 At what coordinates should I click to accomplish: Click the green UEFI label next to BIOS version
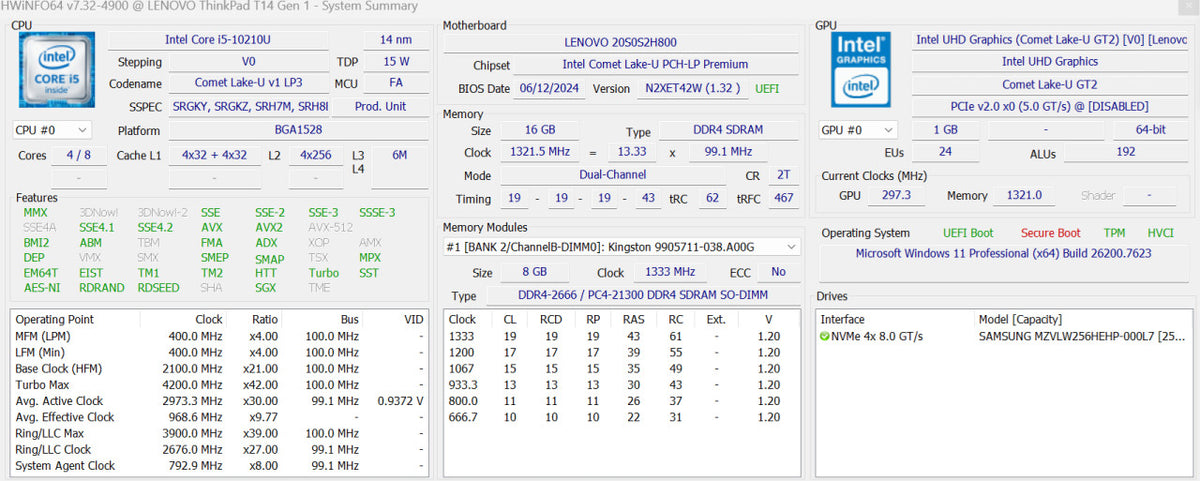click(x=768, y=88)
